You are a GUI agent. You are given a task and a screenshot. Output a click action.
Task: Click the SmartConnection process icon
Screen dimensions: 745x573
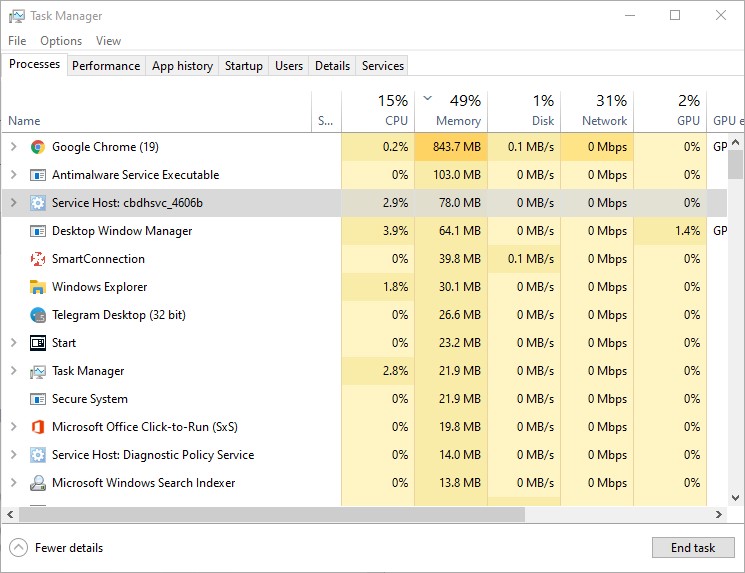pyautogui.click(x=38, y=259)
